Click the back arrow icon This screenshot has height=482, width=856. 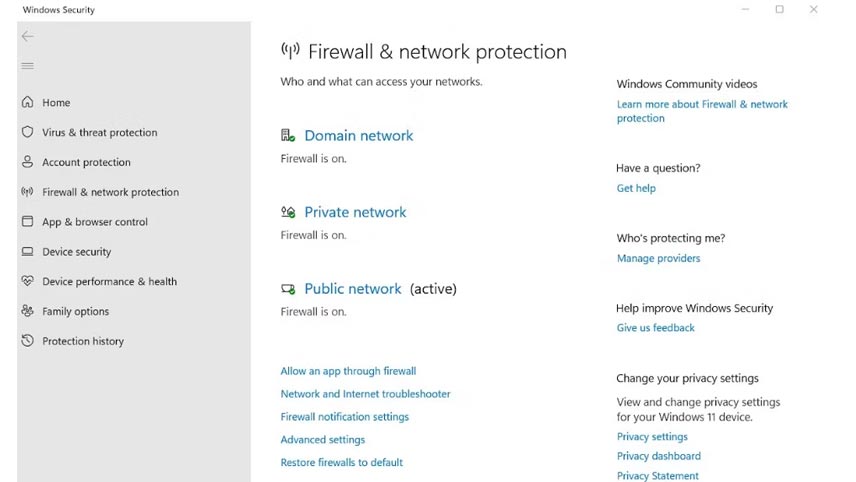click(27, 36)
